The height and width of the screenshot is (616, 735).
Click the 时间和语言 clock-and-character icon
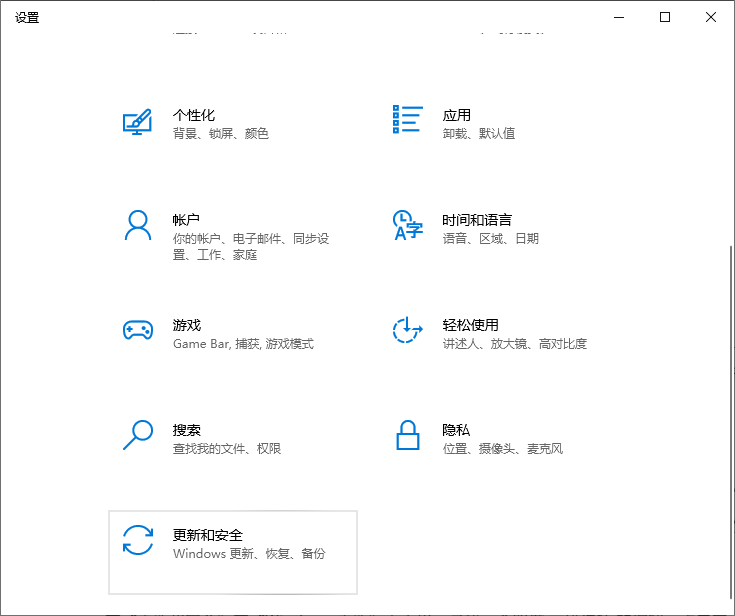(408, 225)
